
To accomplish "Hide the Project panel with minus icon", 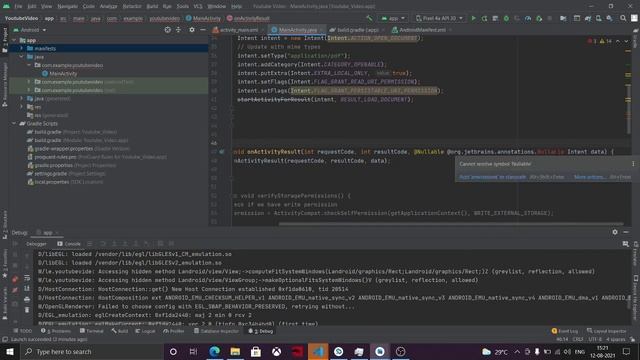I will pyautogui.click(x=203, y=30).
